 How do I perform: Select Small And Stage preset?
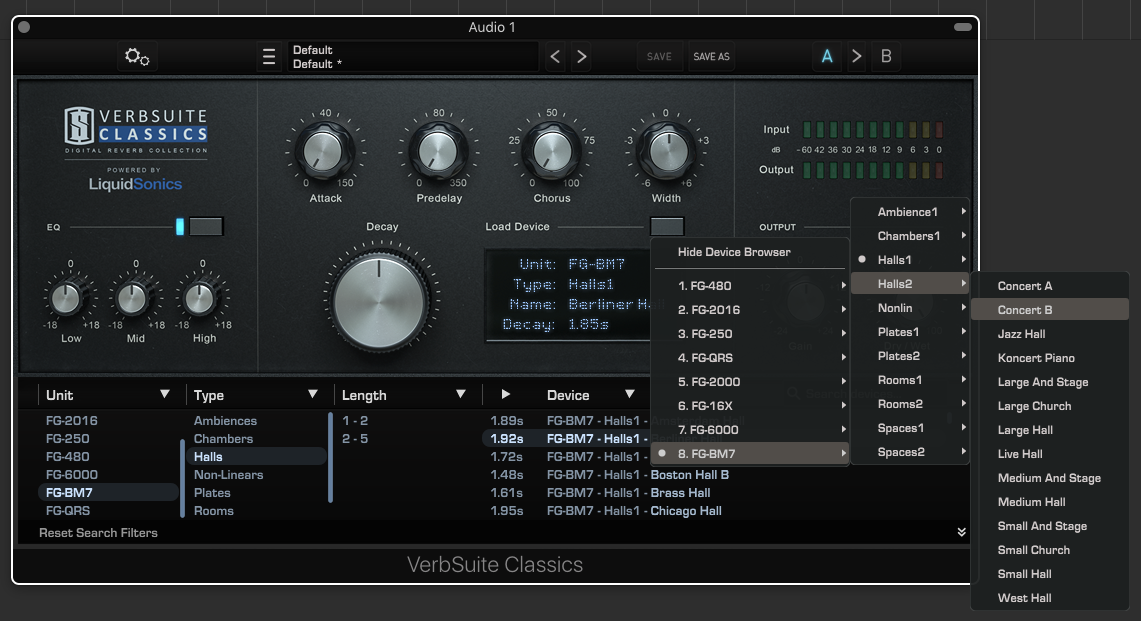(1050, 526)
